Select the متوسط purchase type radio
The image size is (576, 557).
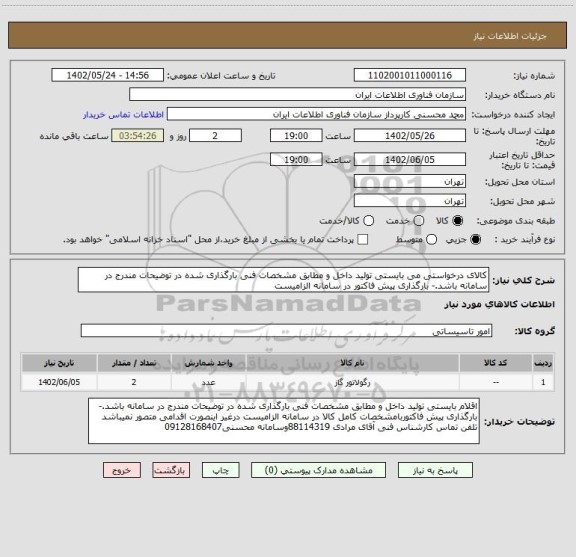coord(431,240)
